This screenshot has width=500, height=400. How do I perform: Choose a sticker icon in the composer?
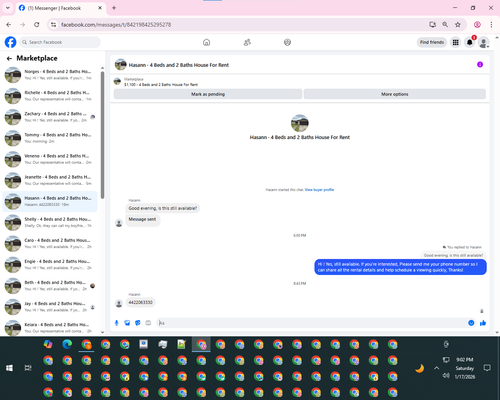[x=138, y=323]
